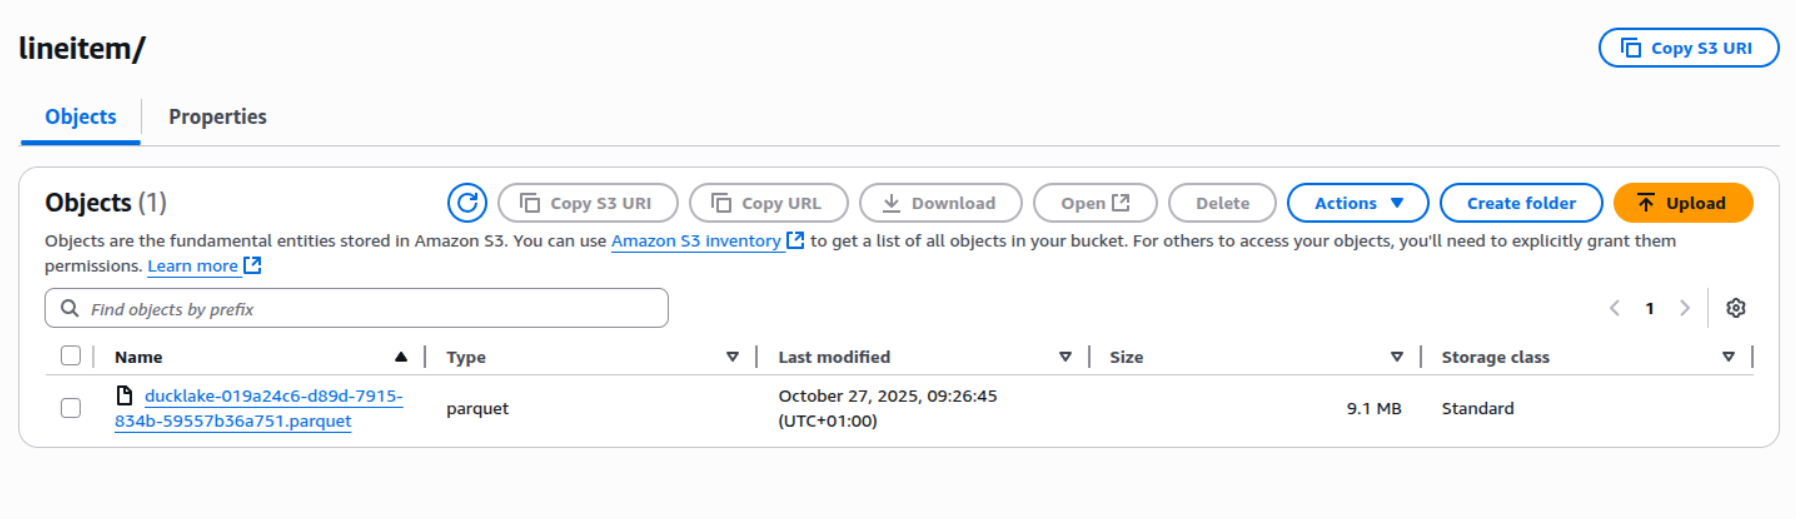
Task: Sort by Name ascending arrow
Action: [401, 357]
